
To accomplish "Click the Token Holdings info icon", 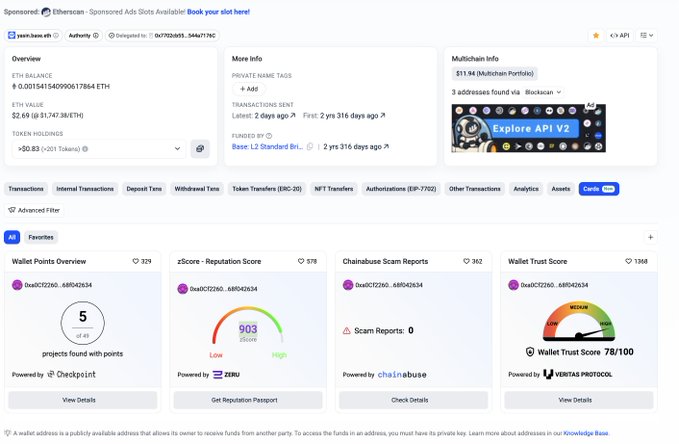I will [85, 149].
